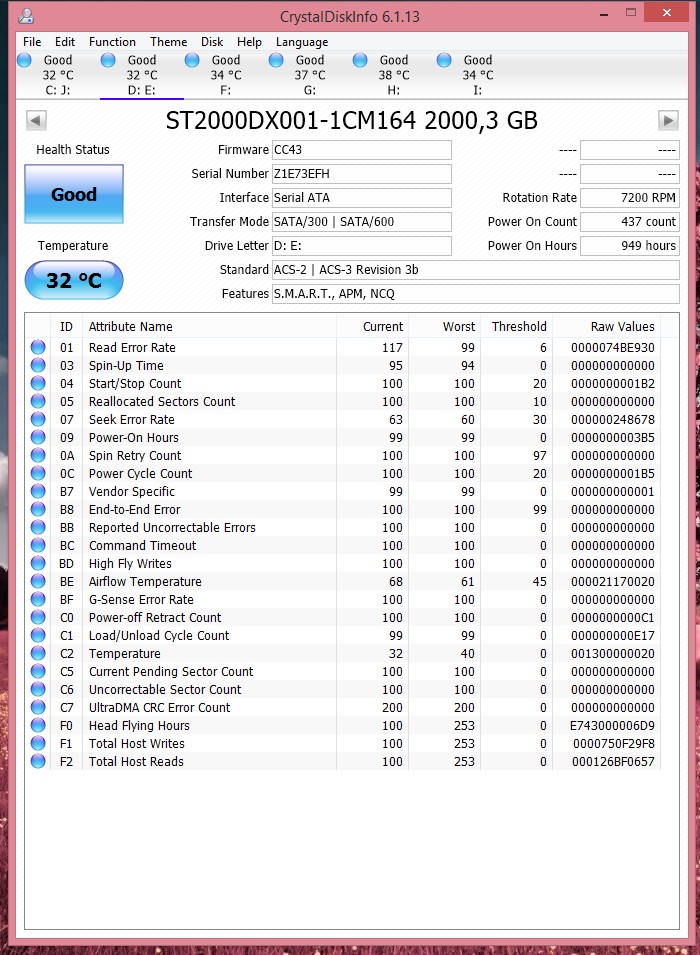Go to previous disk with left arrow
700x955 pixels.
click(36, 120)
